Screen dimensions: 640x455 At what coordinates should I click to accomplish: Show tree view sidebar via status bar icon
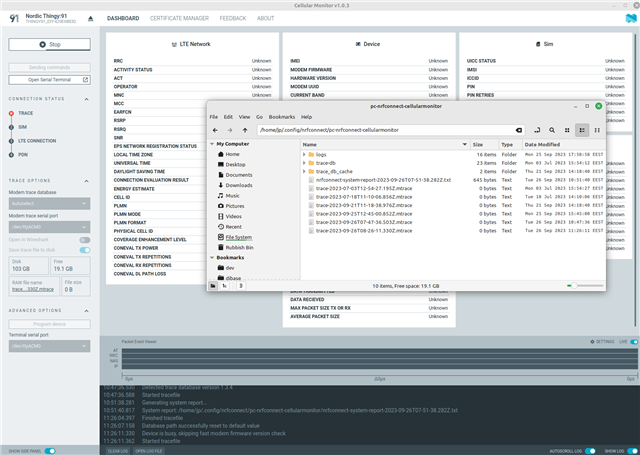point(224,286)
